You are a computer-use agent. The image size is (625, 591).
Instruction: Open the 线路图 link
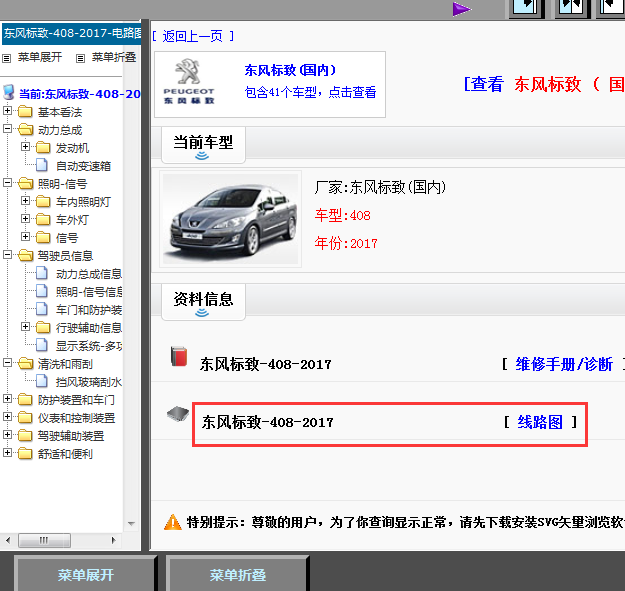click(540, 422)
